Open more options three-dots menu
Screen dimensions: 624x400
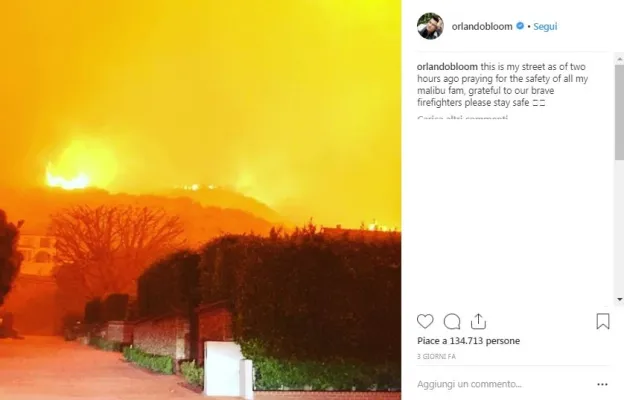pyautogui.click(x=603, y=384)
